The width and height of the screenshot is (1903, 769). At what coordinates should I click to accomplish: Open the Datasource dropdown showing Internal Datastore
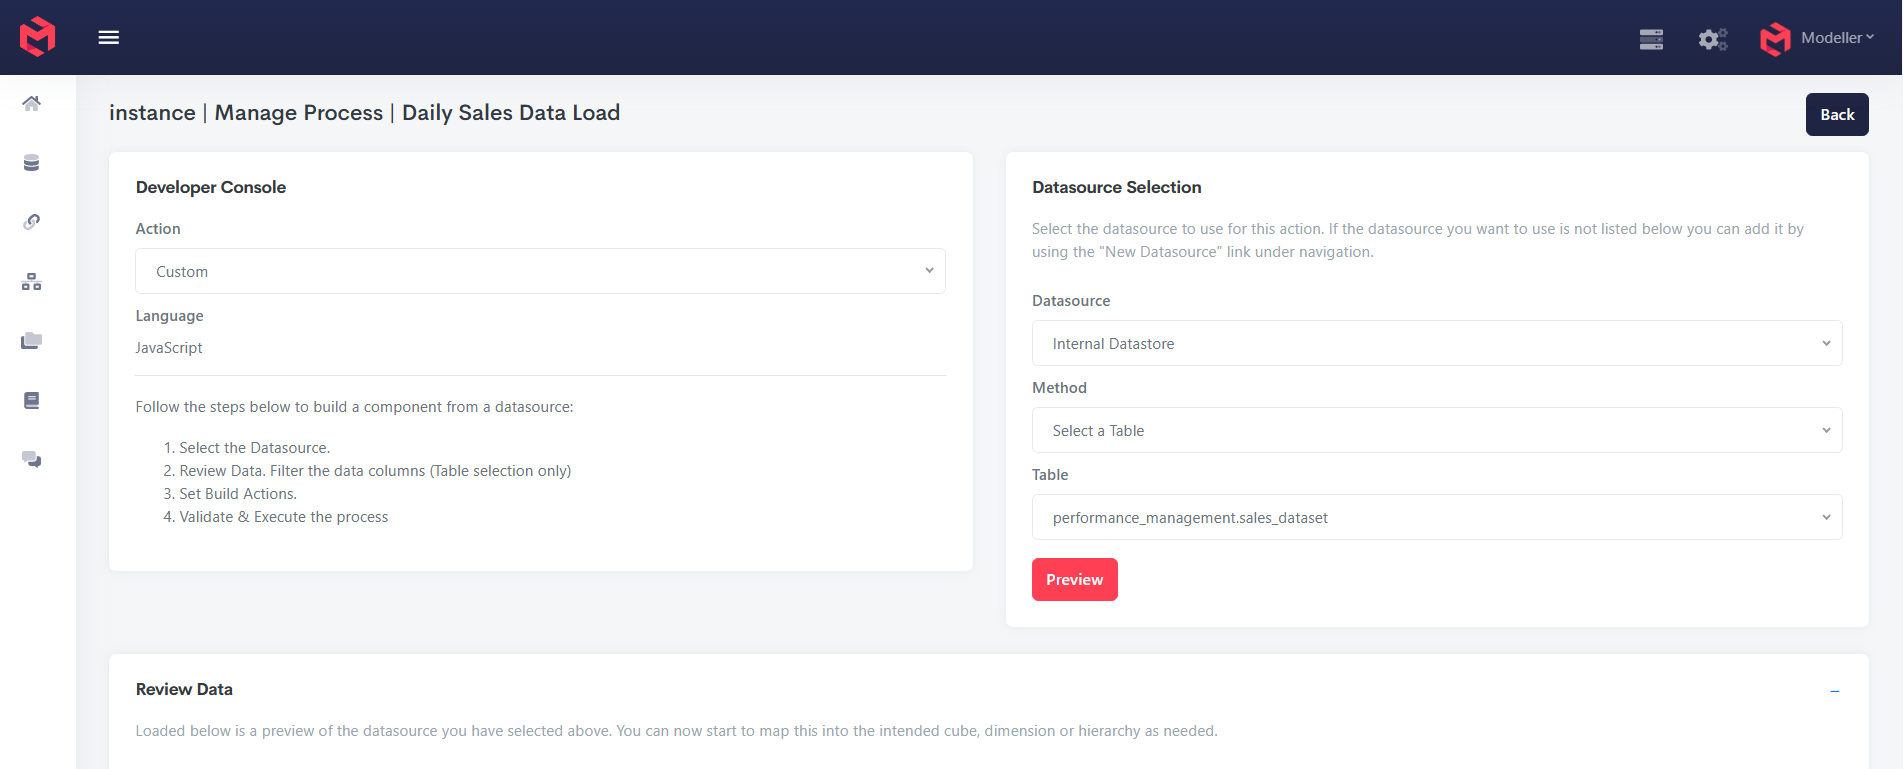(1437, 343)
